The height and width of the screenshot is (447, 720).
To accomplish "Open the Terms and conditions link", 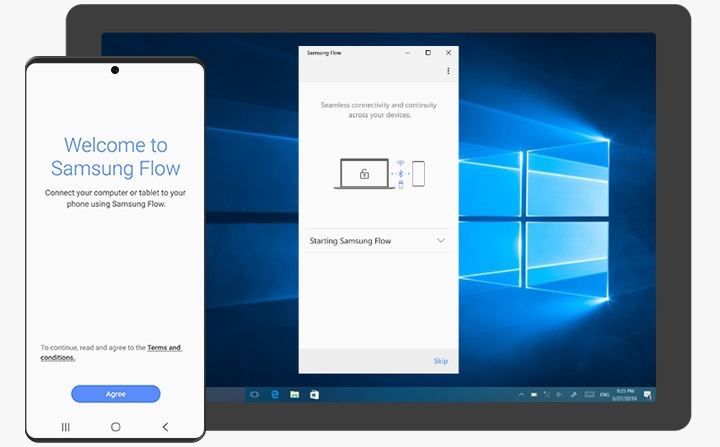I will point(111,352).
